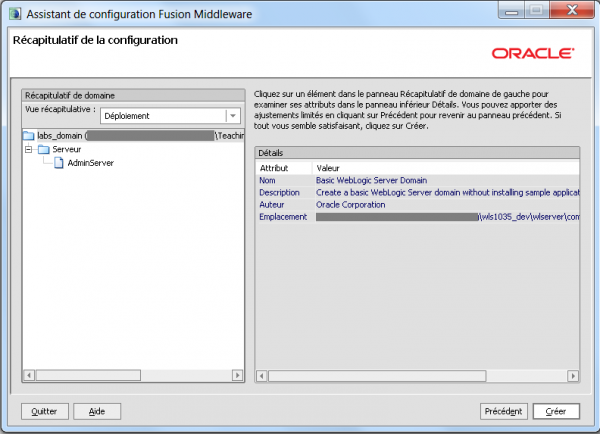Select the Description attribute row label

point(279,193)
